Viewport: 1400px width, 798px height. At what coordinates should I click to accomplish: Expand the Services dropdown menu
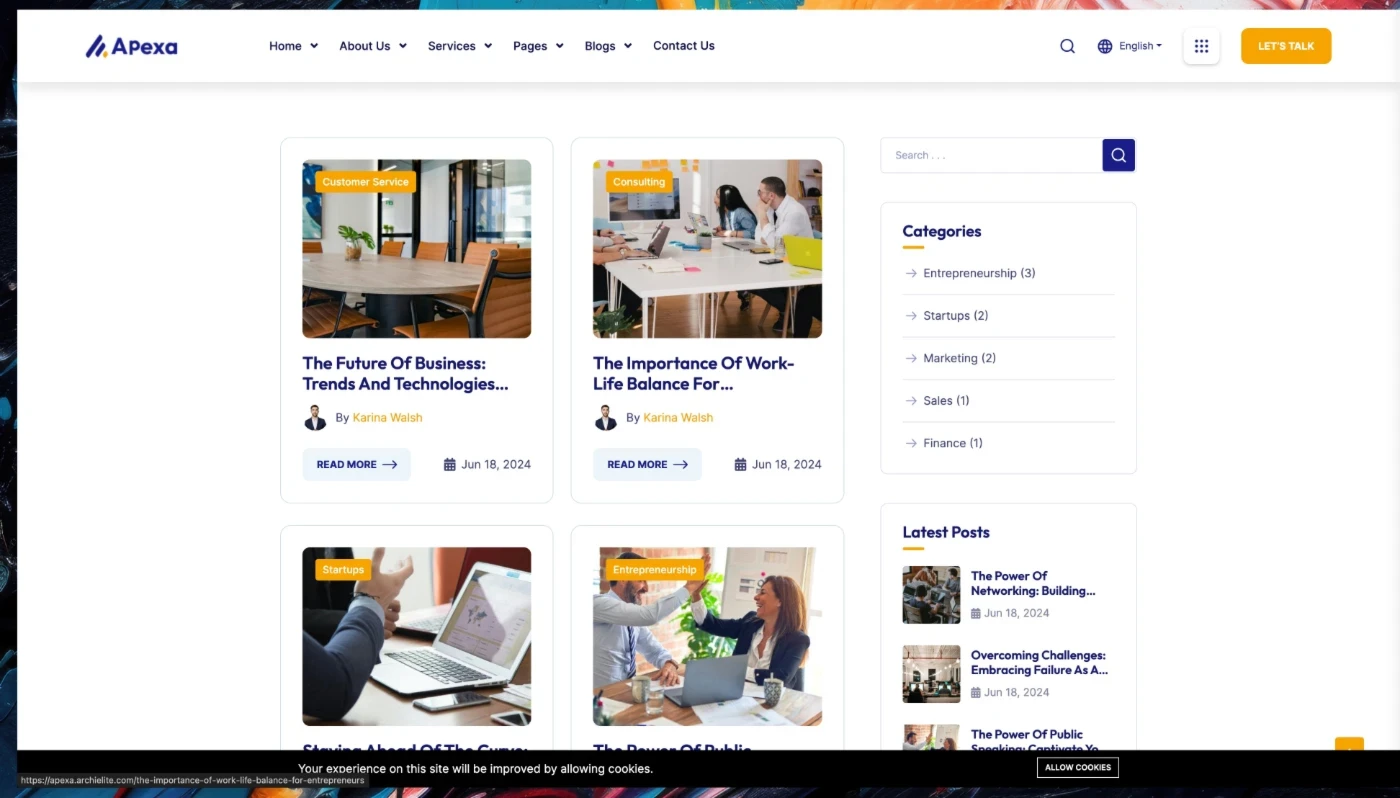(x=459, y=46)
